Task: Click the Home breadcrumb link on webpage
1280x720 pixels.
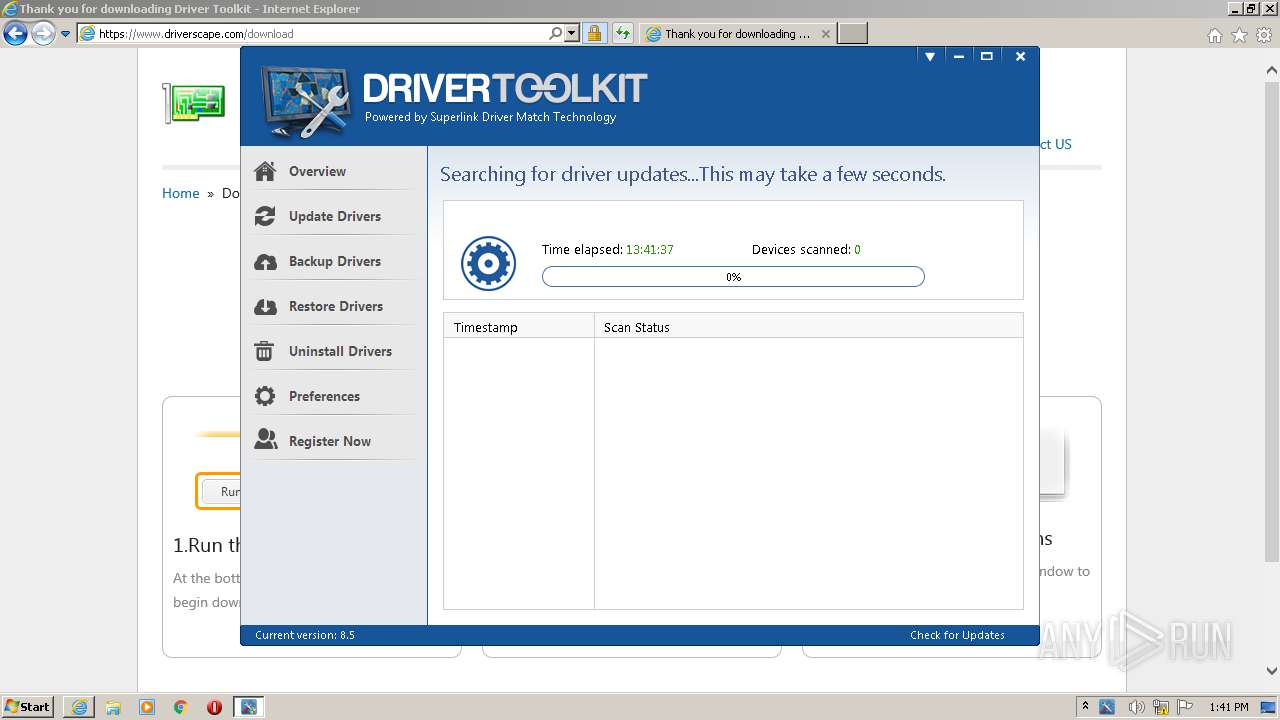Action: [x=181, y=193]
